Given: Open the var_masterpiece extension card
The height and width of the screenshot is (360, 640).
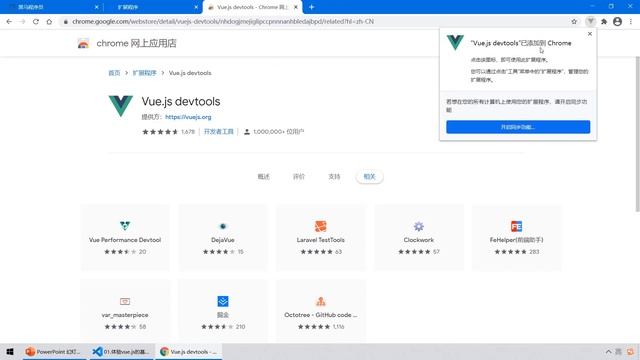Looking at the screenshot, I should 125,311.
